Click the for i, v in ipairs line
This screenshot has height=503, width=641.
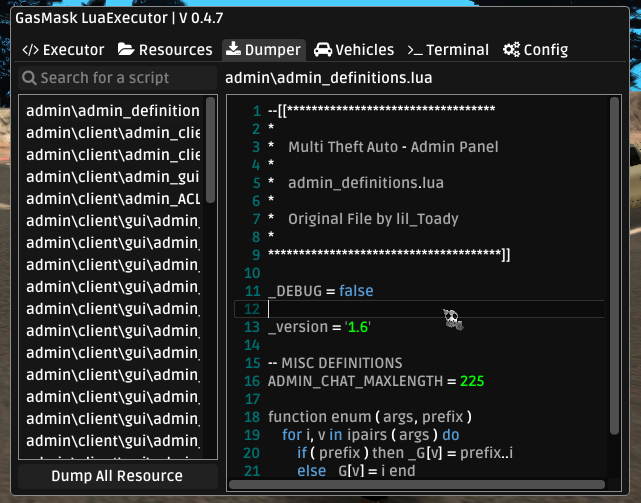tap(370, 435)
